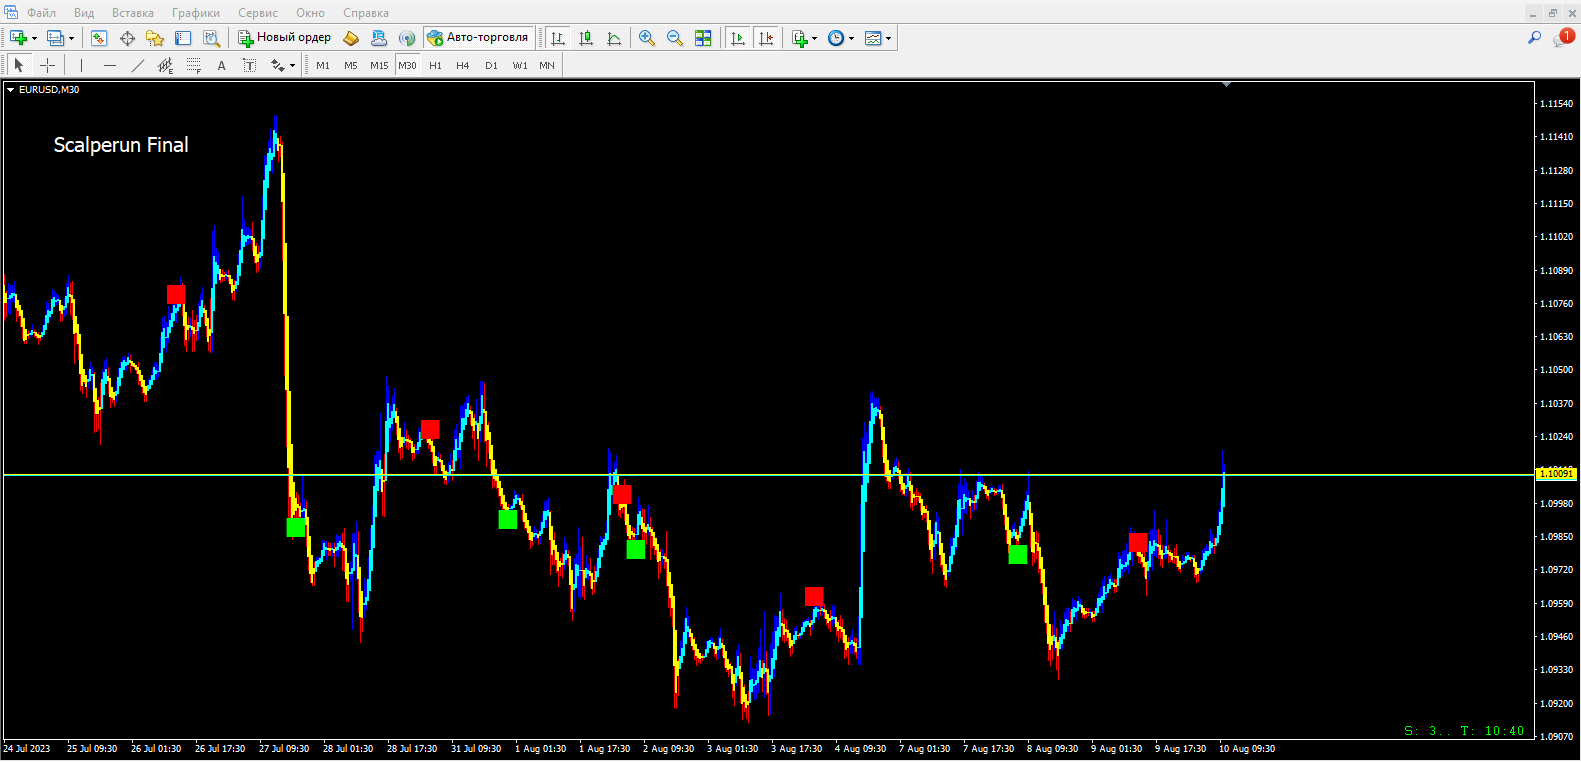Image resolution: width=1581 pixels, height=762 pixels.
Task: Toggle the Auto-trading button
Action: pos(478,38)
